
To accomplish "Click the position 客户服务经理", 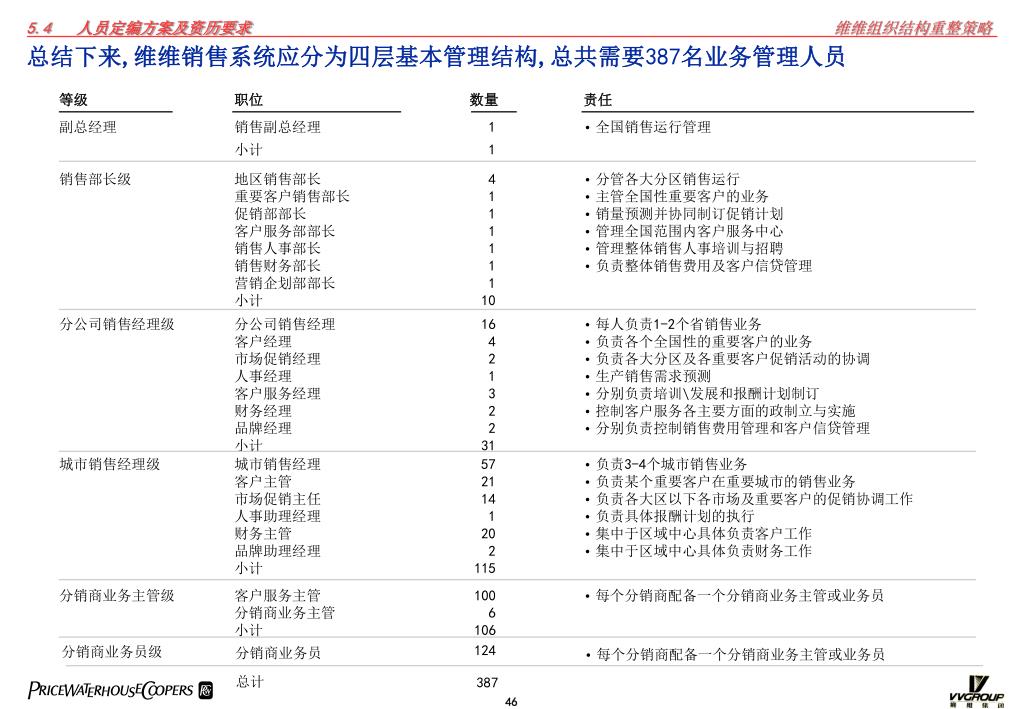I will pos(278,394).
